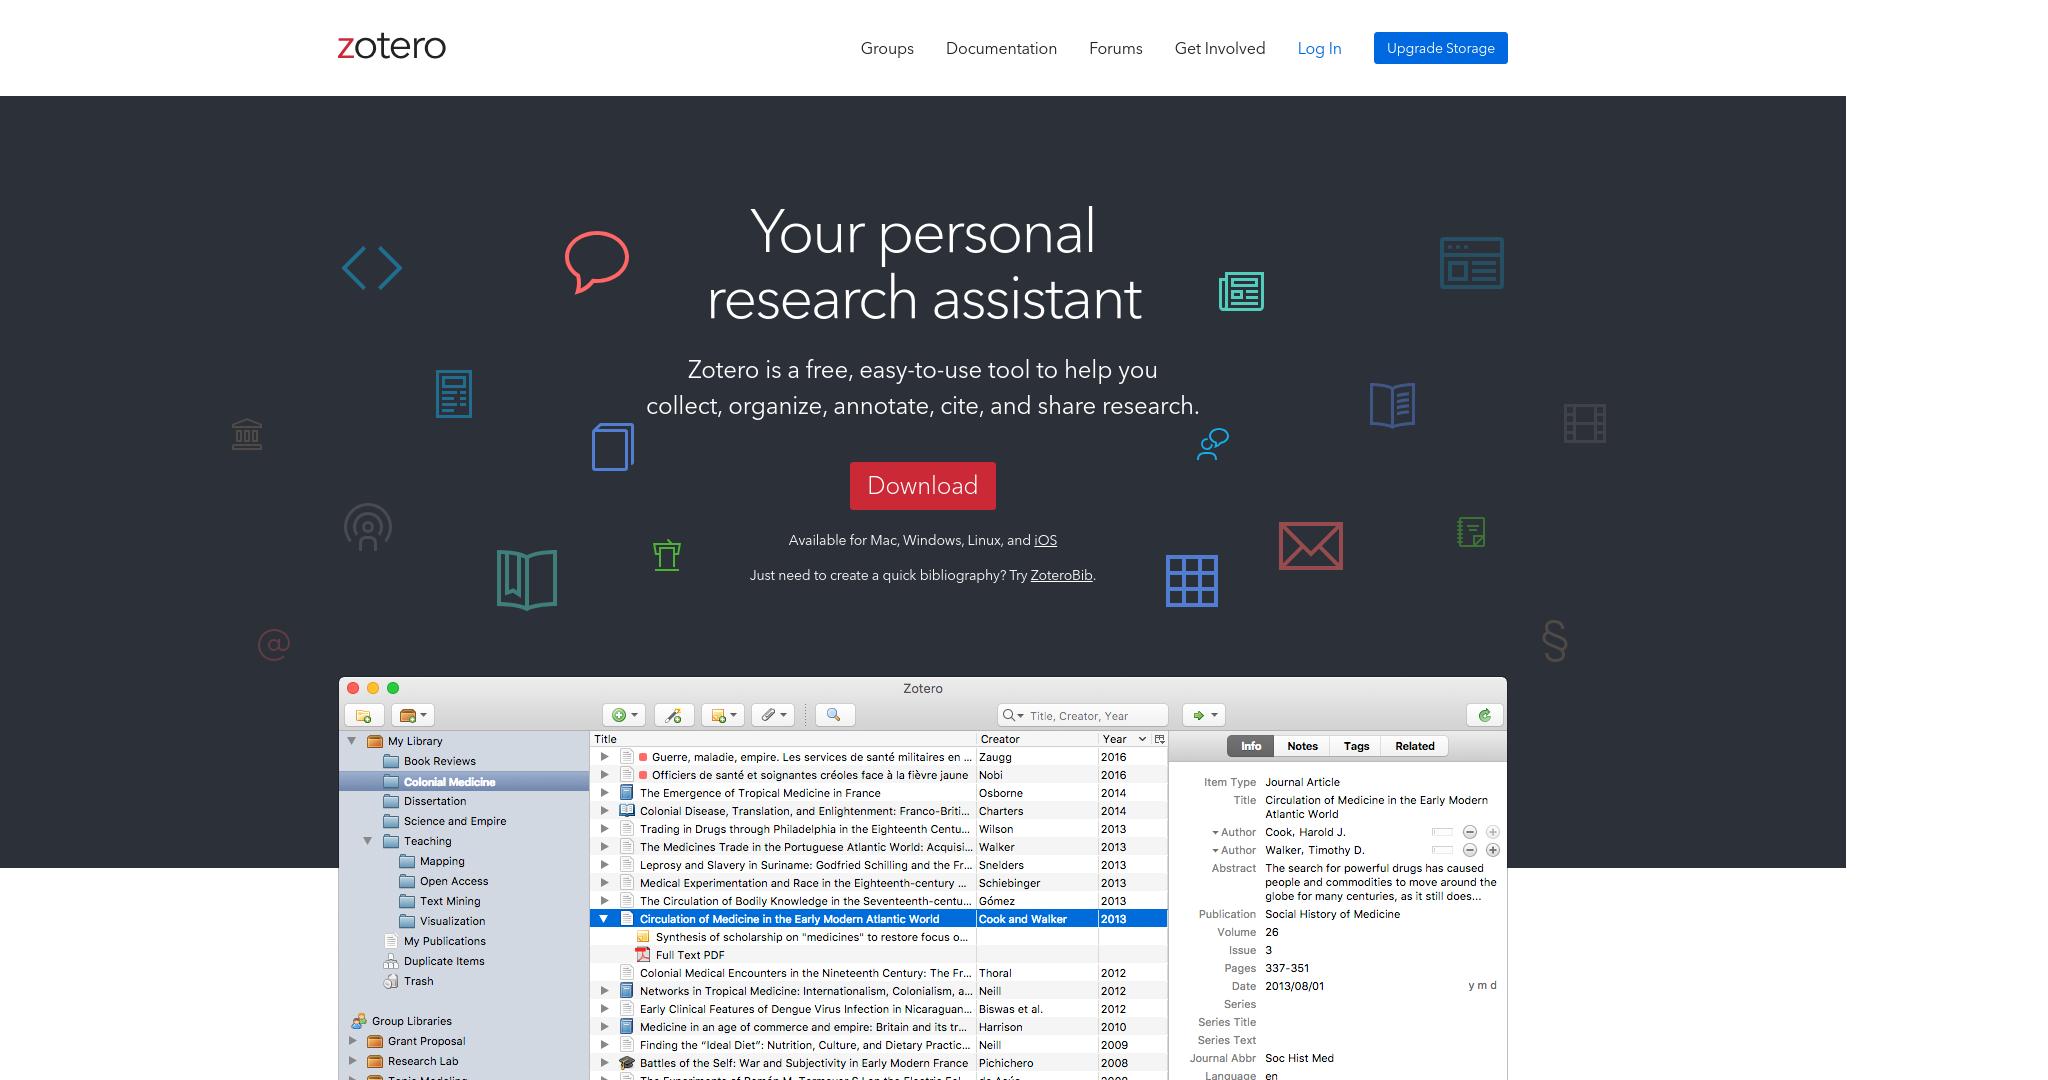The width and height of the screenshot is (2048, 1080).
Task: Toggle name field mode for Walker, Timothy D.
Action: (1442, 850)
